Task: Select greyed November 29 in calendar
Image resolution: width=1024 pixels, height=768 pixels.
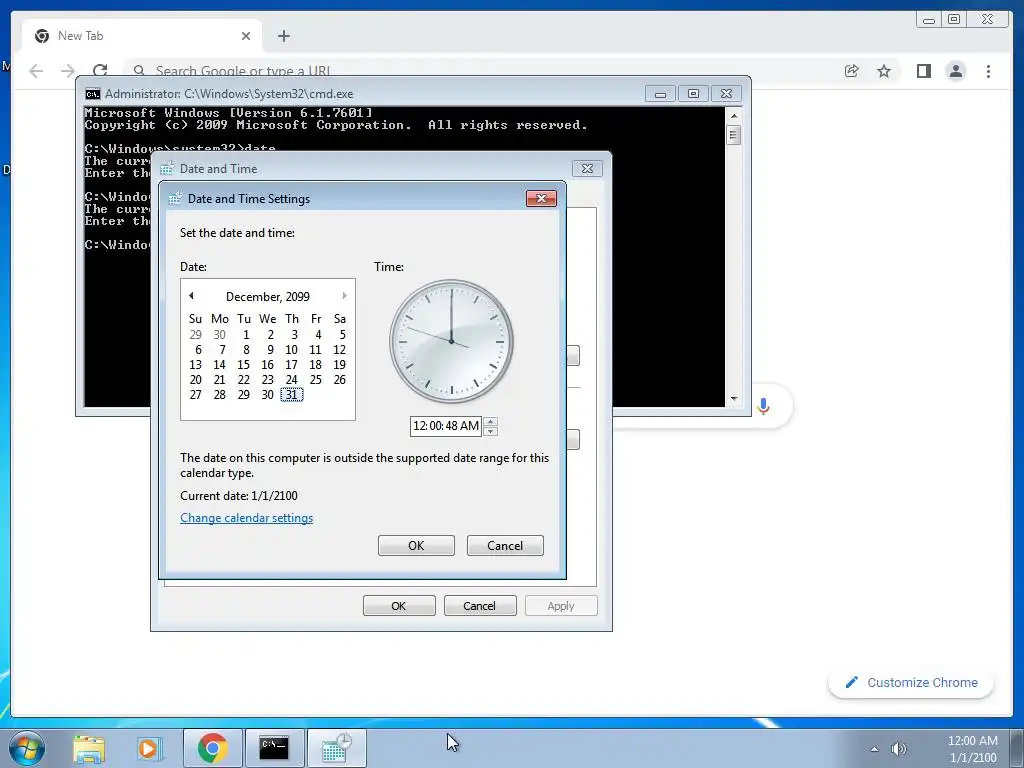Action: (195, 334)
